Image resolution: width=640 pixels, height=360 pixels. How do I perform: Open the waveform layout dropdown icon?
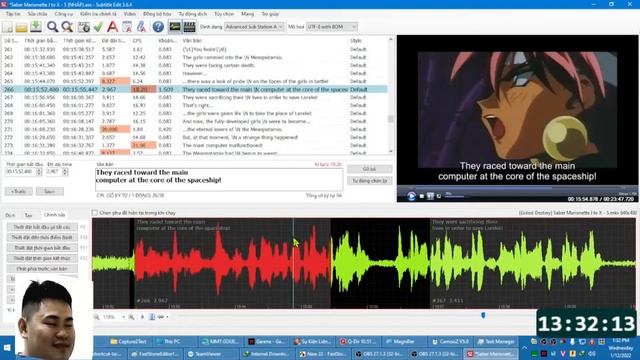(162, 317)
